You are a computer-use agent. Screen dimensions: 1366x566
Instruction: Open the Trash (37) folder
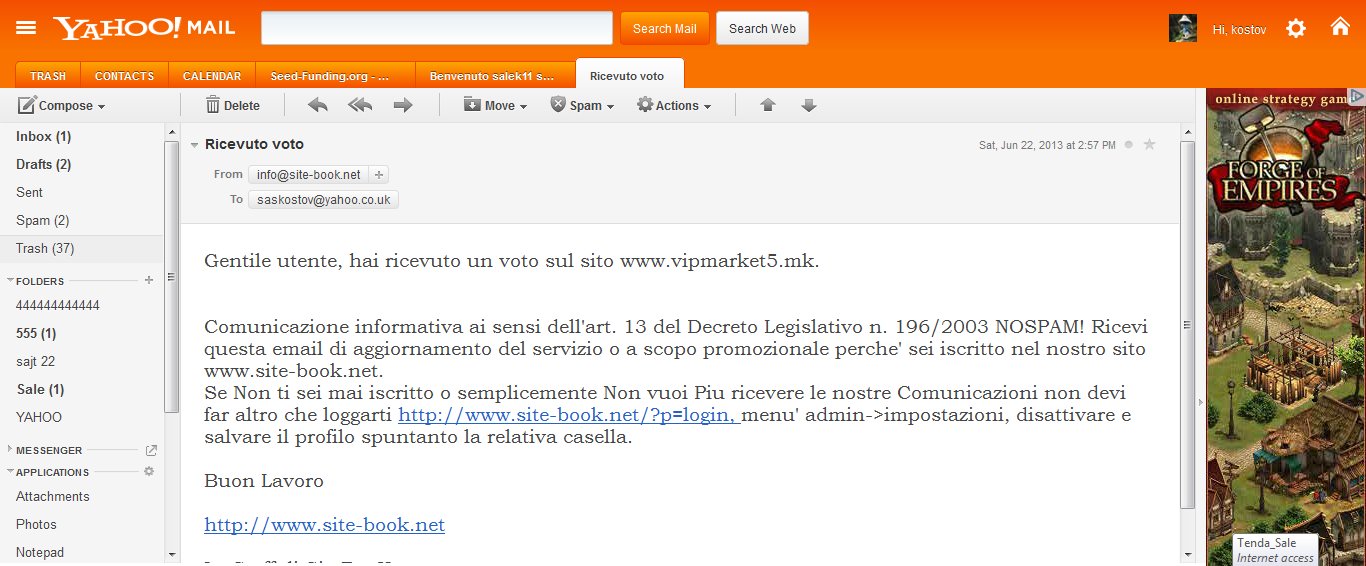82,248
